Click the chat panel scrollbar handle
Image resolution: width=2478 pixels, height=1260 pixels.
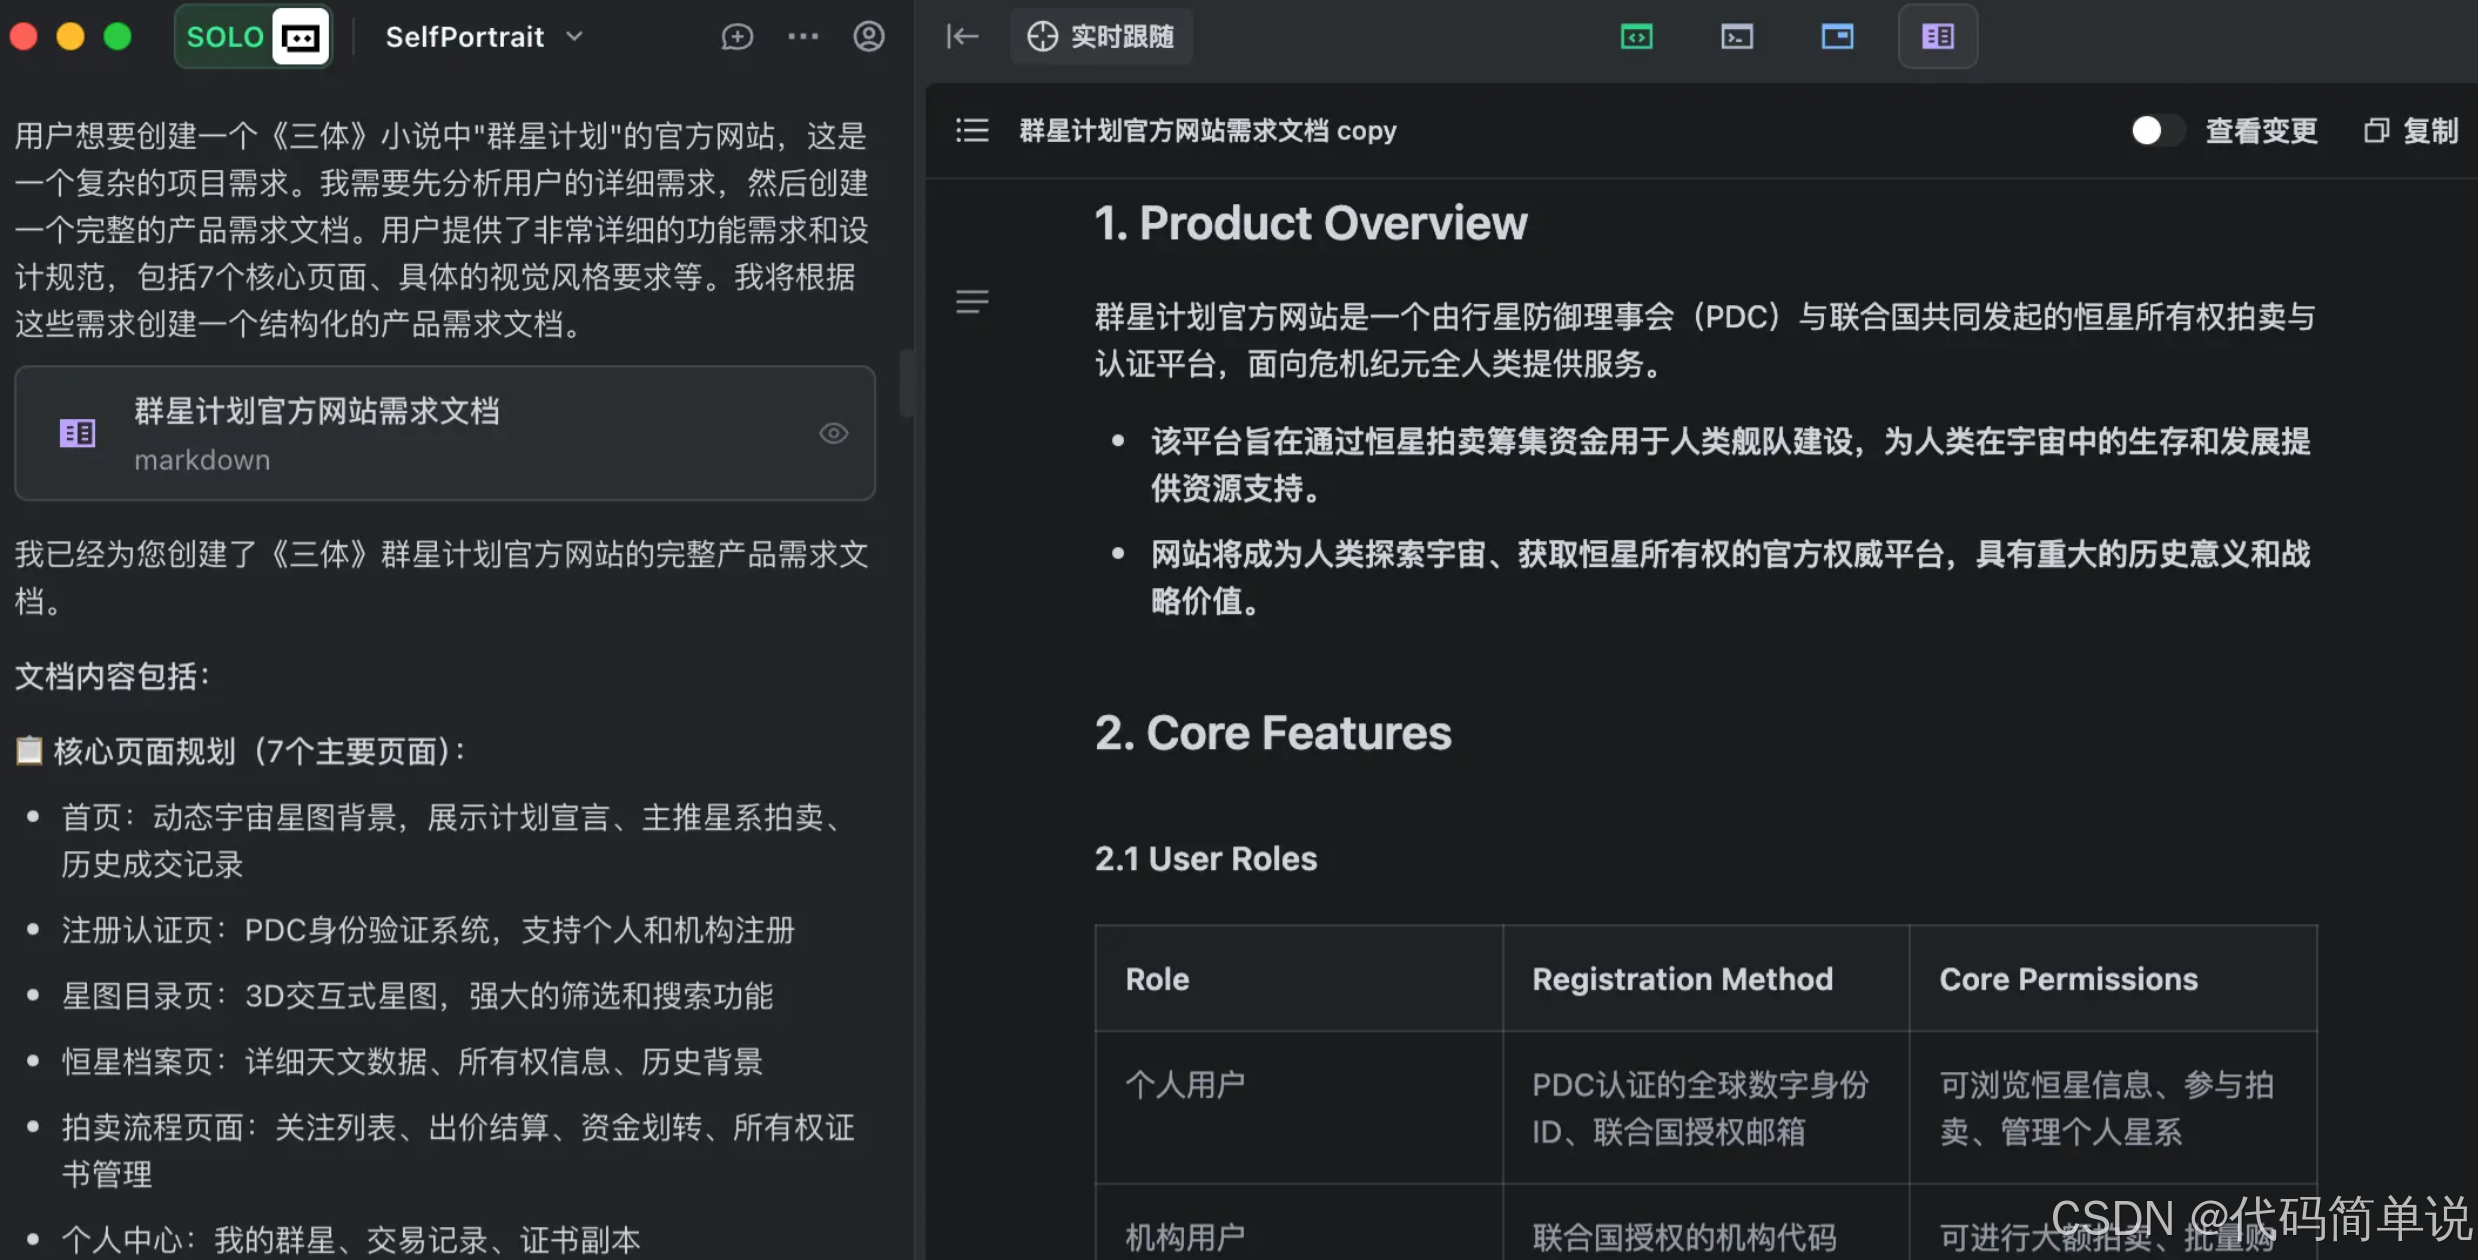tap(906, 384)
